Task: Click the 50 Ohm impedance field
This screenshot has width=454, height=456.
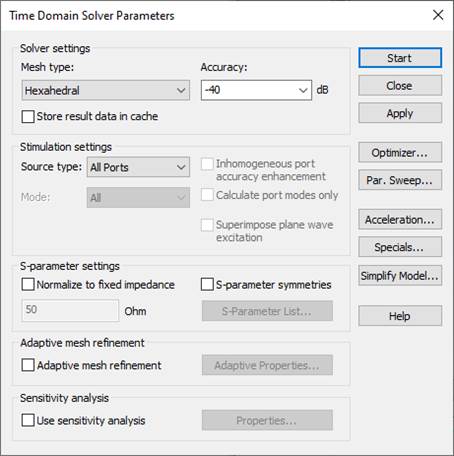Action: coord(70,310)
